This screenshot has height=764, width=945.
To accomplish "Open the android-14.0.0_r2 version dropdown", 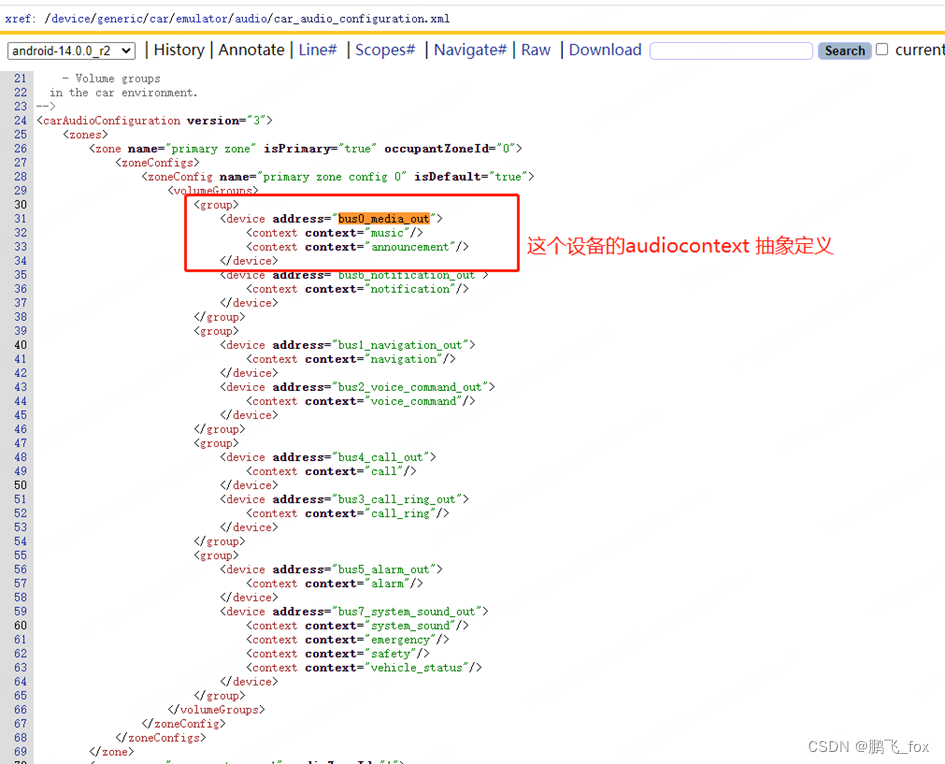I will click(x=71, y=51).
